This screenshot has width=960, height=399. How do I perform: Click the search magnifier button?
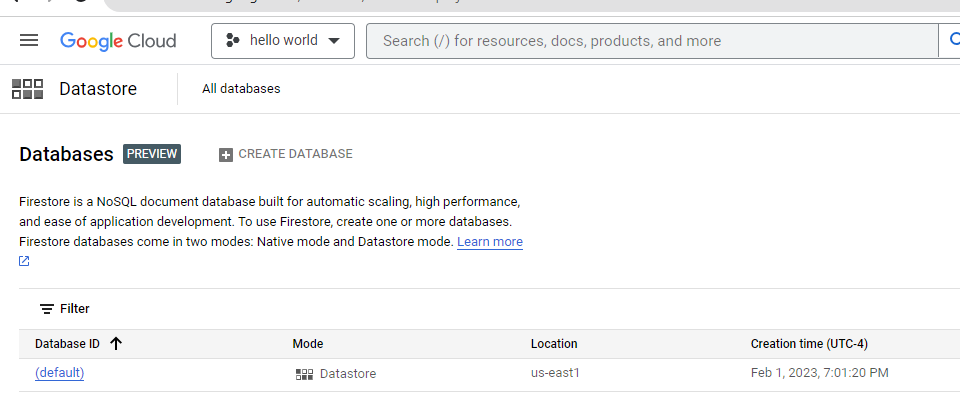(x=953, y=40)
